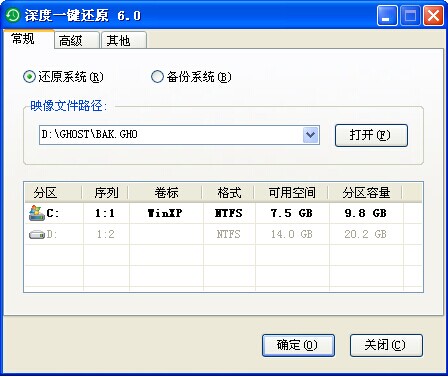Expand the image file path dropdown arrow

tap(311, 135)
